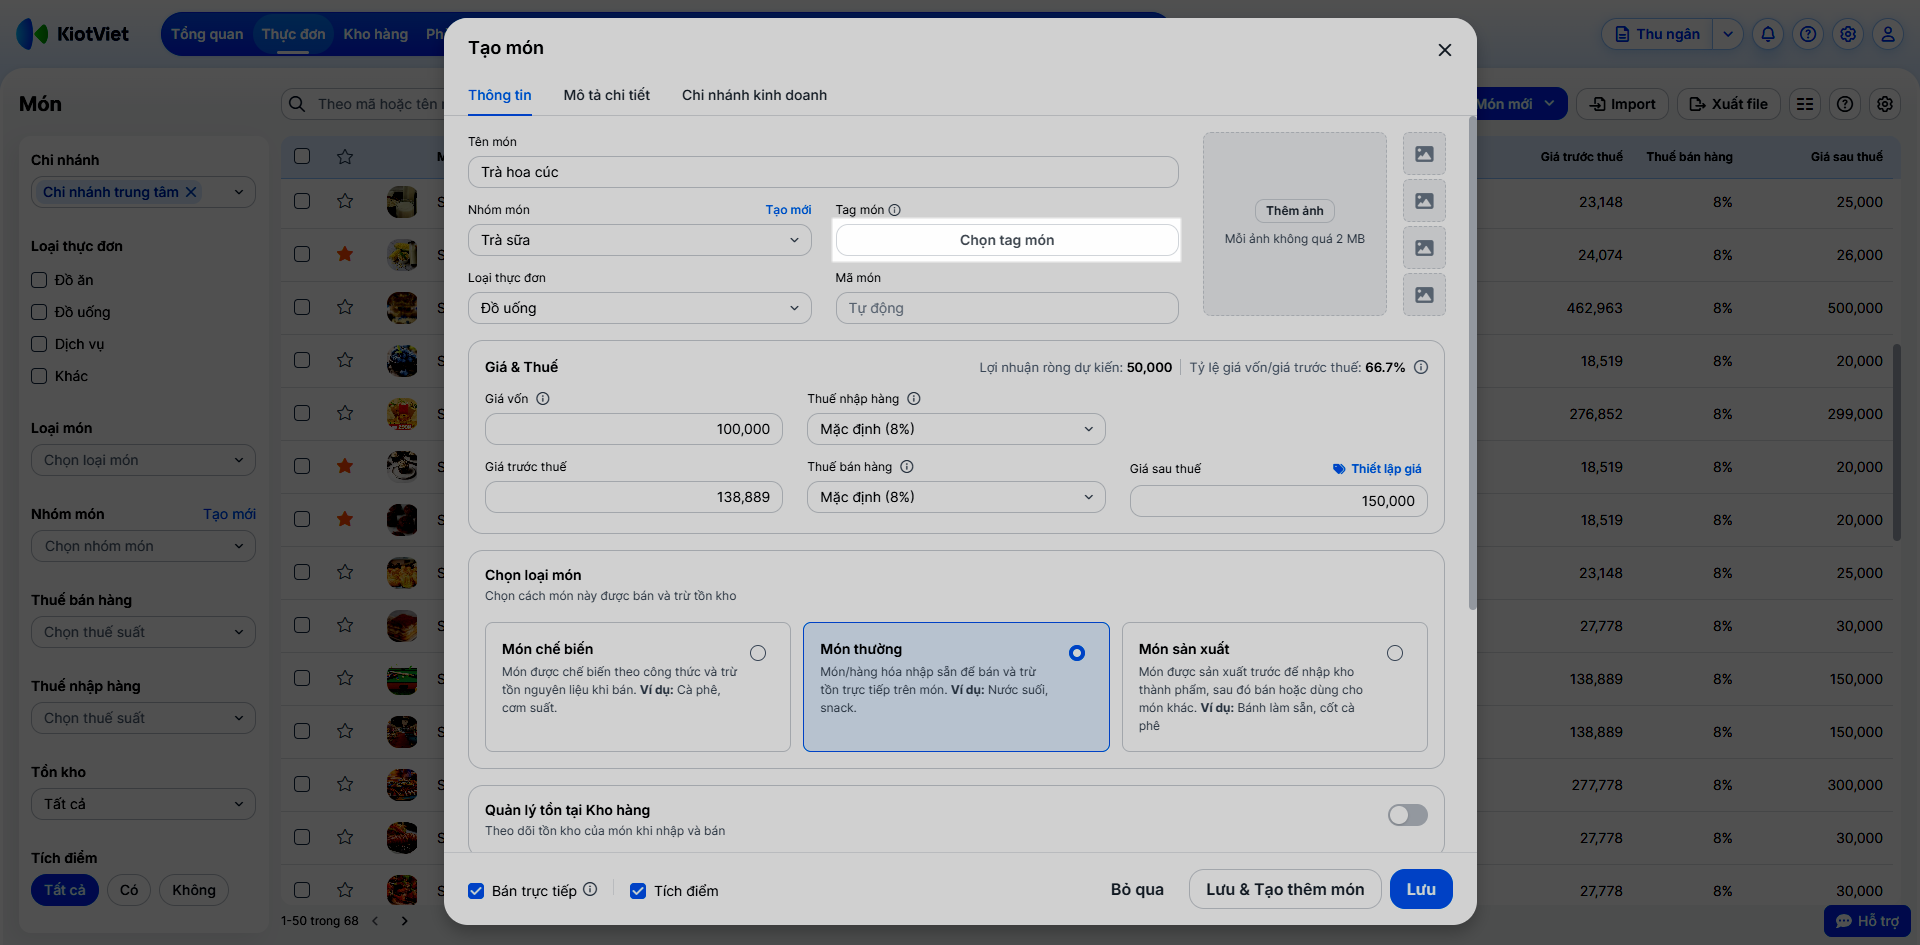The height and width of the screenshot is (945, 1920).
Task: Switch to the Mô tả chi tiết tab
Action: (x=607, y=95)
